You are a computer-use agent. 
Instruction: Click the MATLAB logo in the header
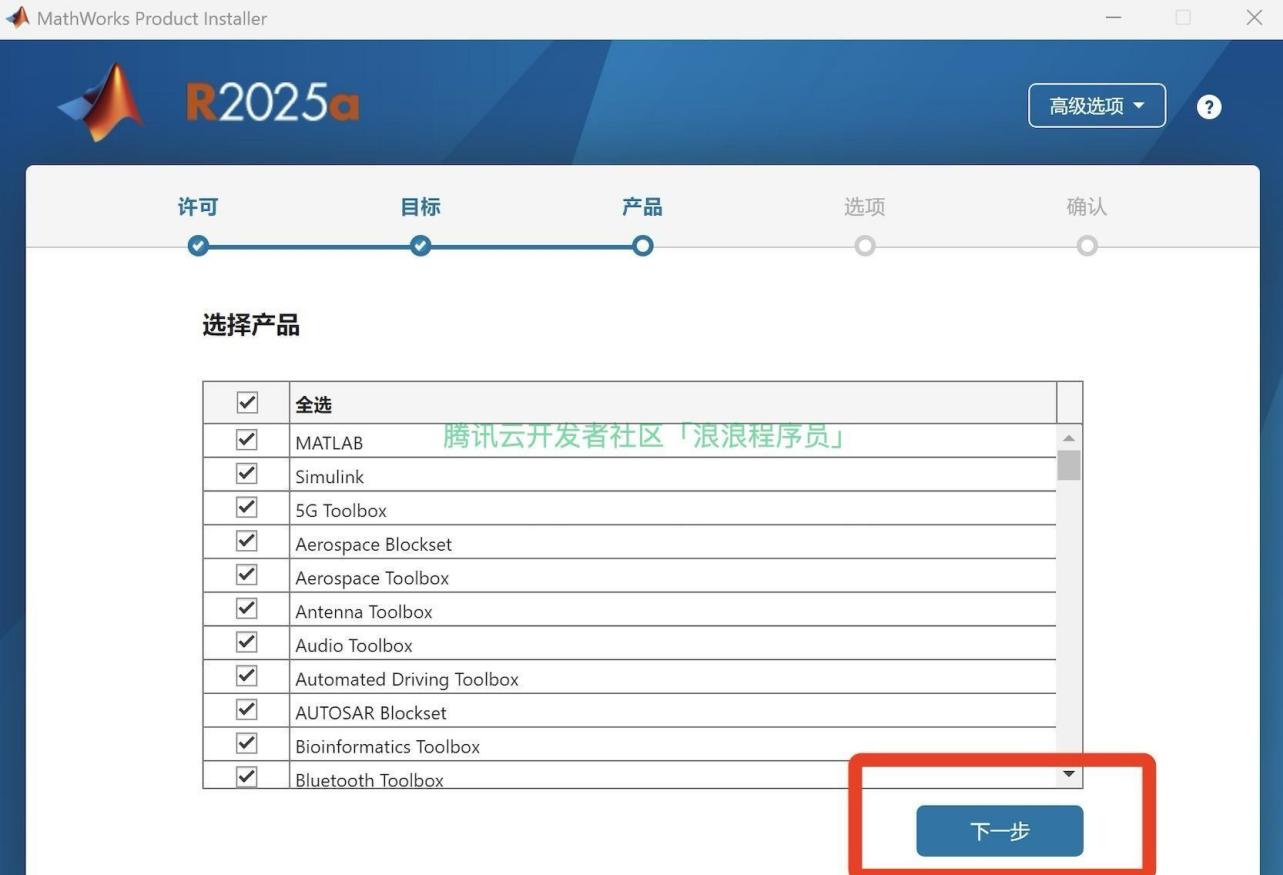tap(101, 102)
